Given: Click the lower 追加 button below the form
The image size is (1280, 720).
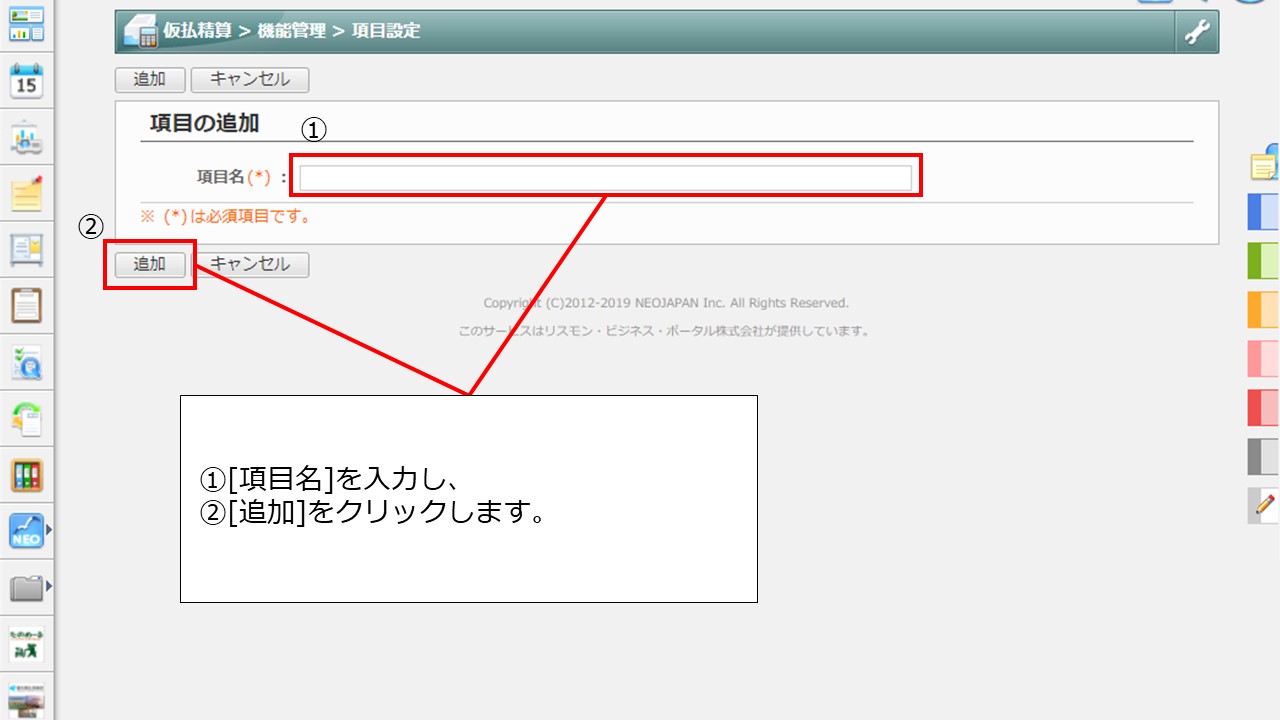Looking at the screenshot, I should tap(149, 265).
